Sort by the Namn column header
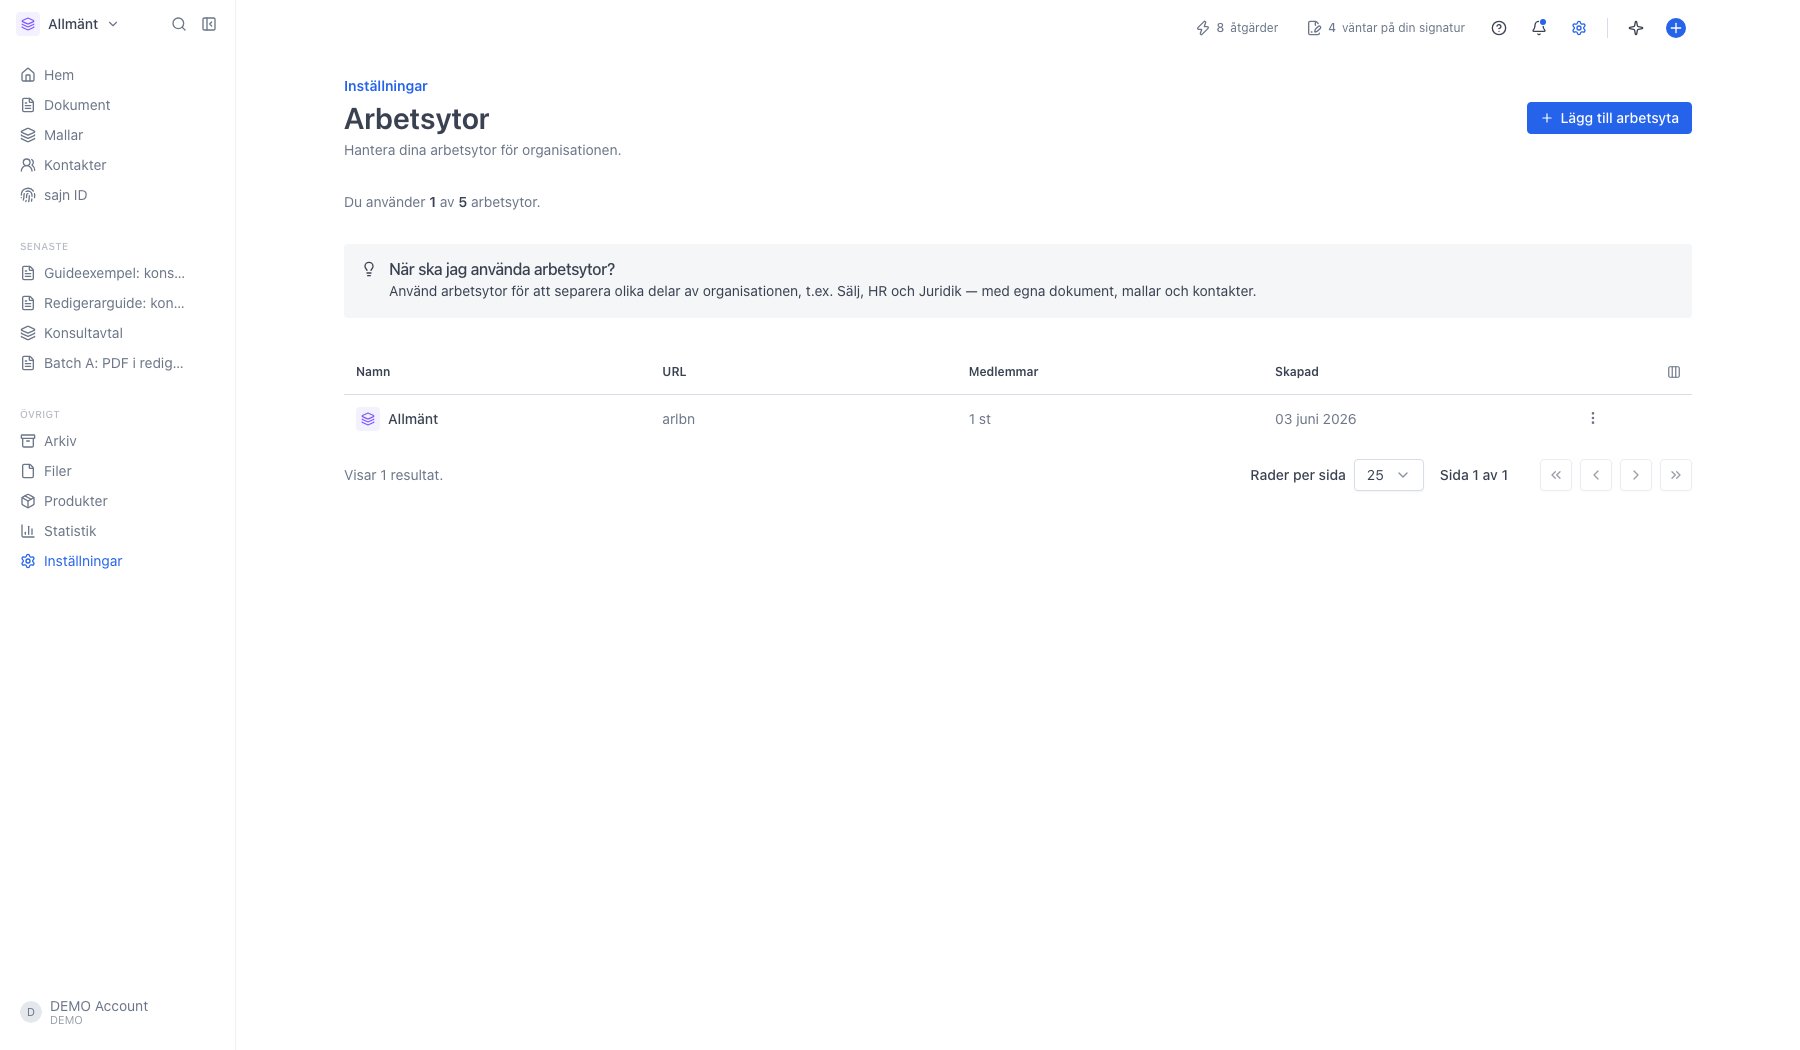This screenshot has width=1800, height=1050. coord(373,372)
